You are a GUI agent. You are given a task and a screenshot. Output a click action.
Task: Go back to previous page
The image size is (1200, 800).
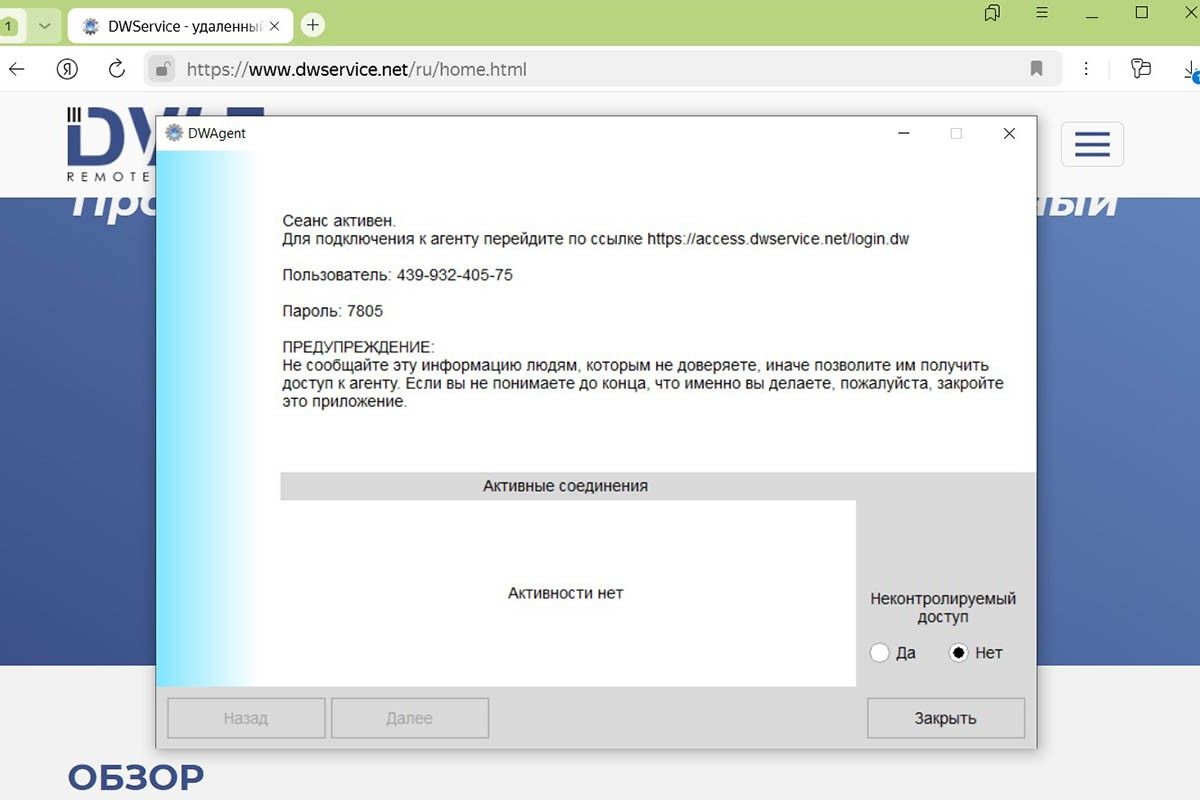(x=17, y=69)
